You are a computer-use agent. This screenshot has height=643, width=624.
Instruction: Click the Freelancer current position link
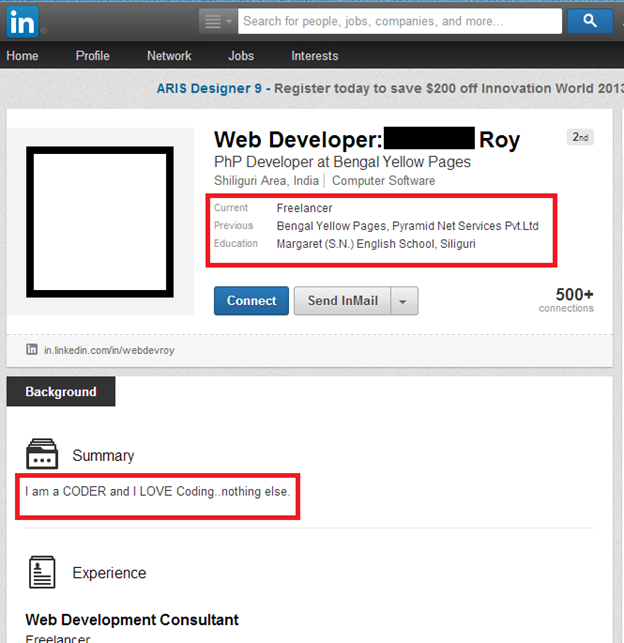pyautogui.click(x=304, y=208)
